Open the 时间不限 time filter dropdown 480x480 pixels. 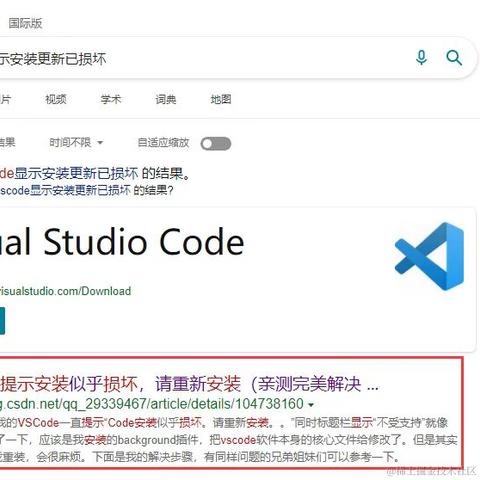[x=76, y=143]
